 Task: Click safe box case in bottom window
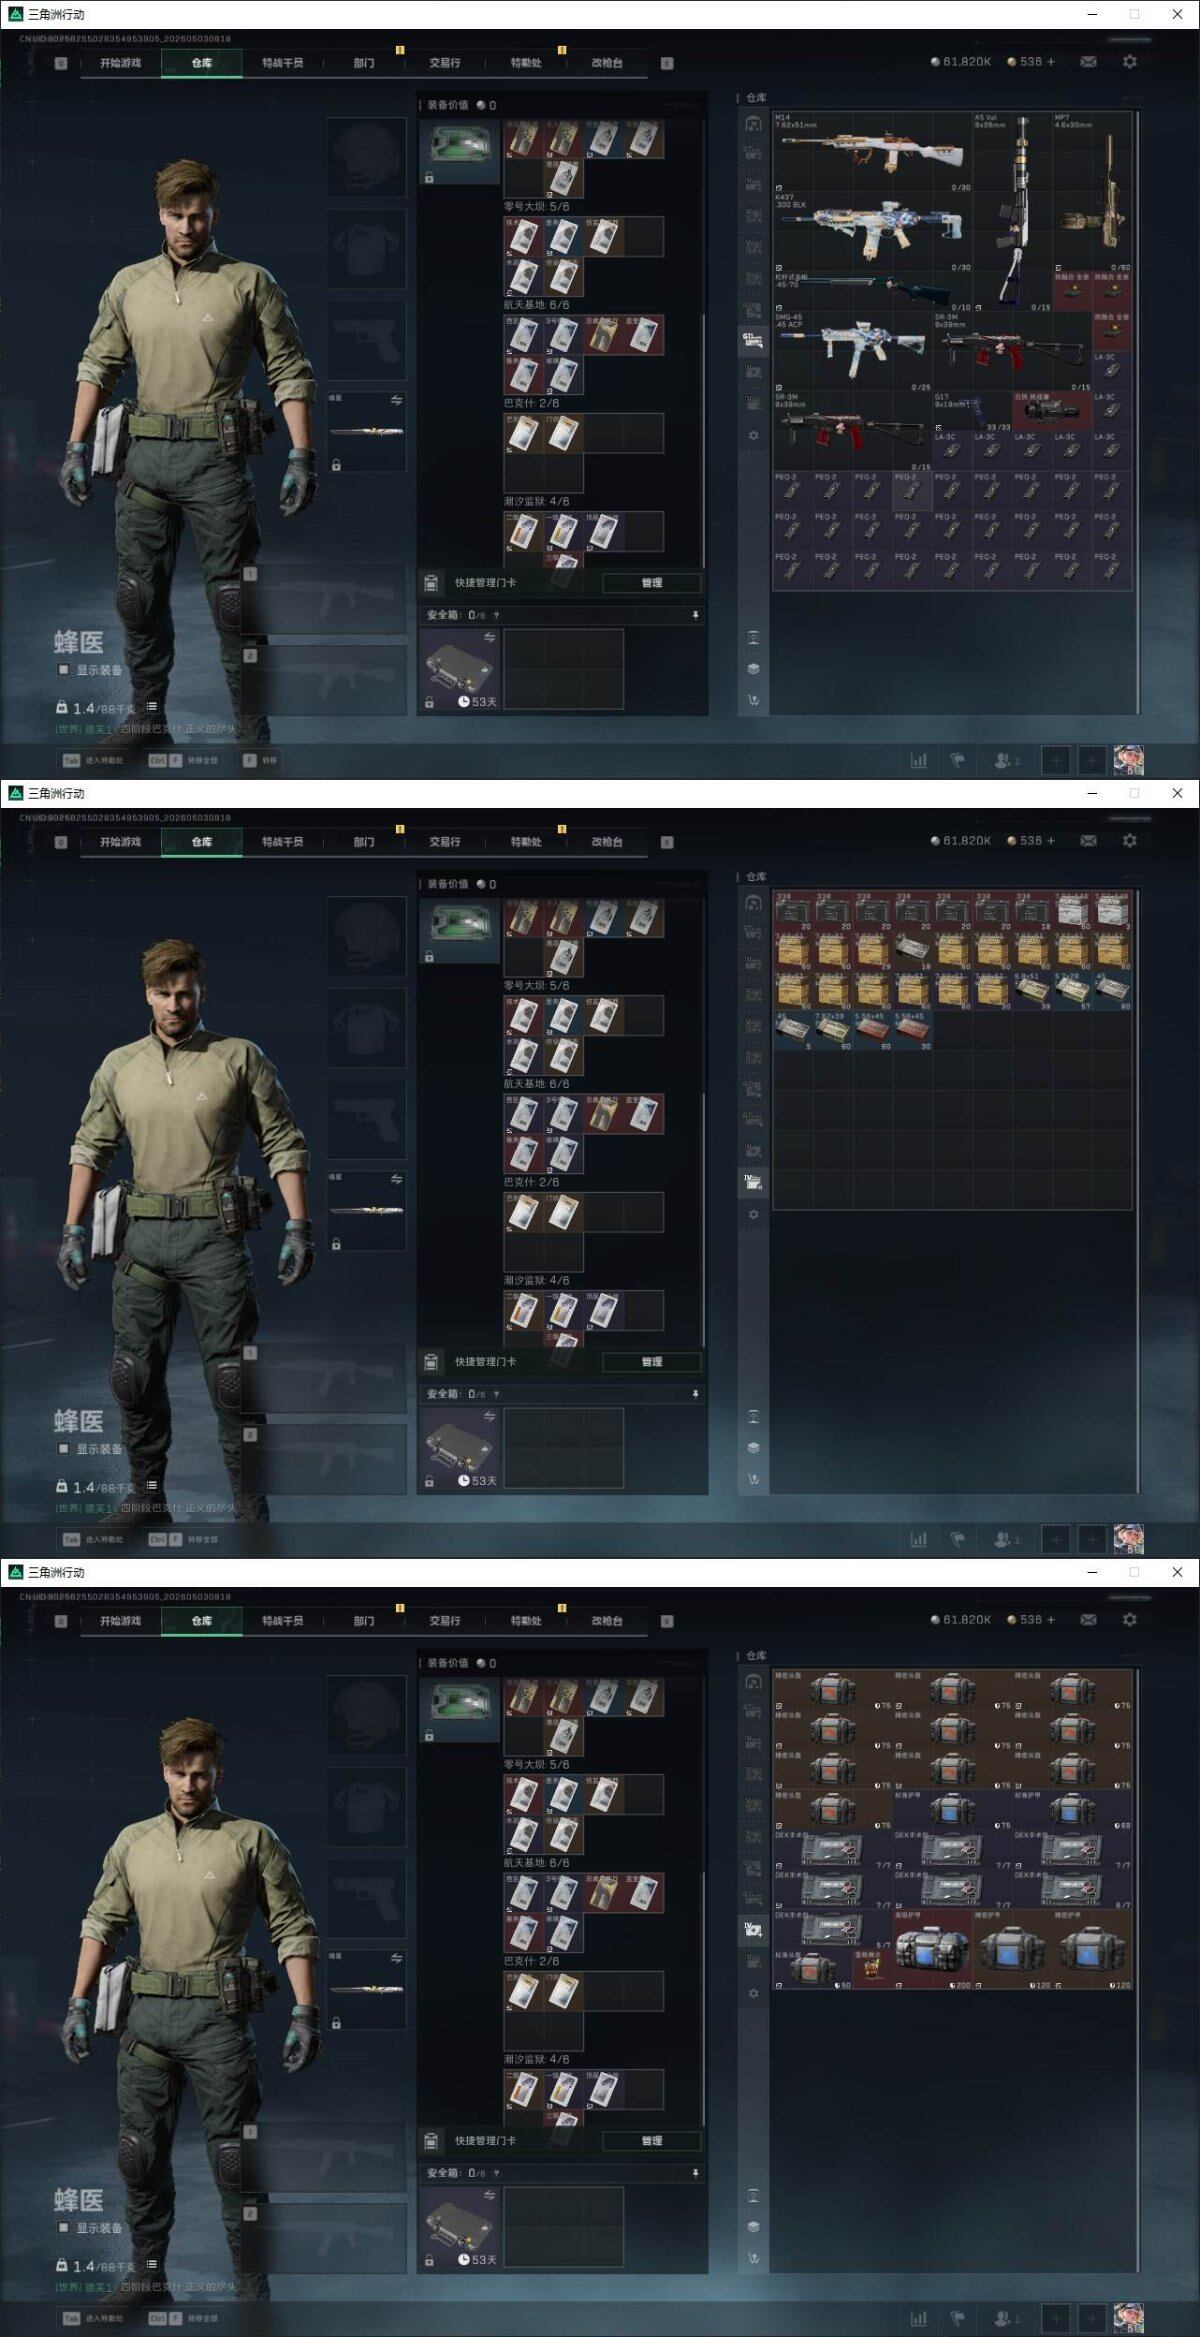tap(459, 2227)
